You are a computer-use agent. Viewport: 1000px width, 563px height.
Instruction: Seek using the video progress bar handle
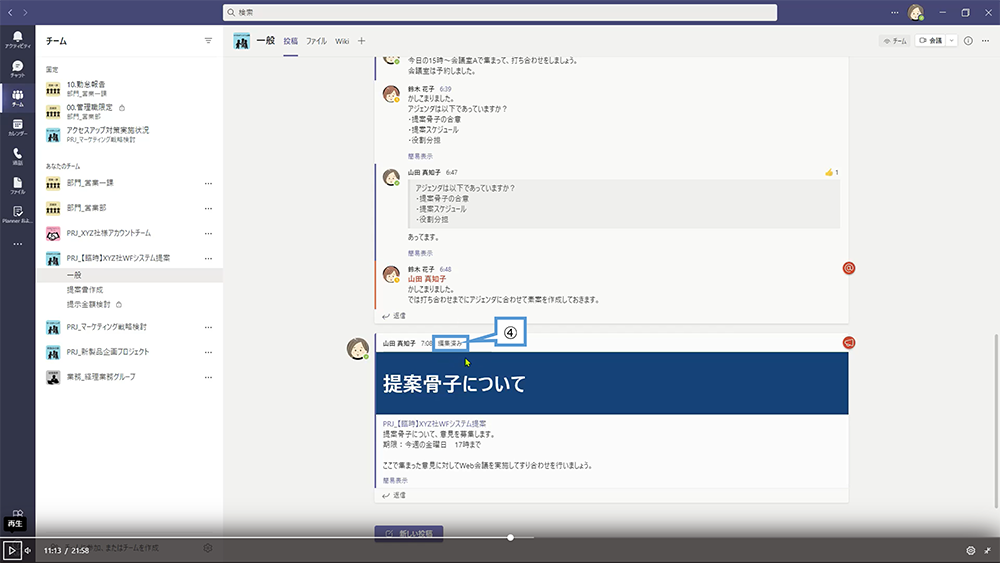click(x=510, y=537)
